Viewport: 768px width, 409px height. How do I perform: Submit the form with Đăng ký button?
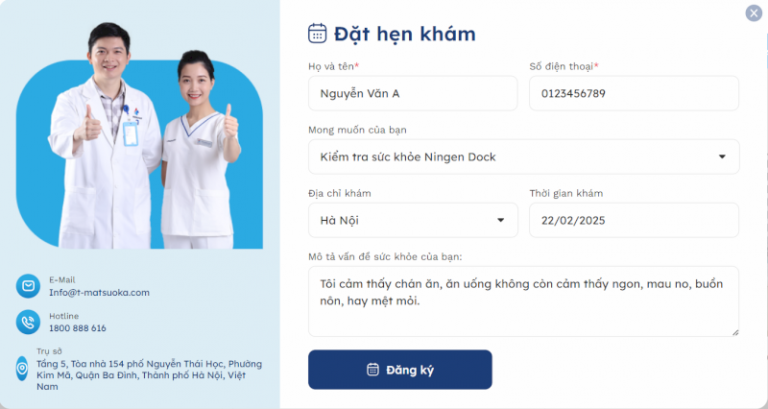click(x=400, y=369)
